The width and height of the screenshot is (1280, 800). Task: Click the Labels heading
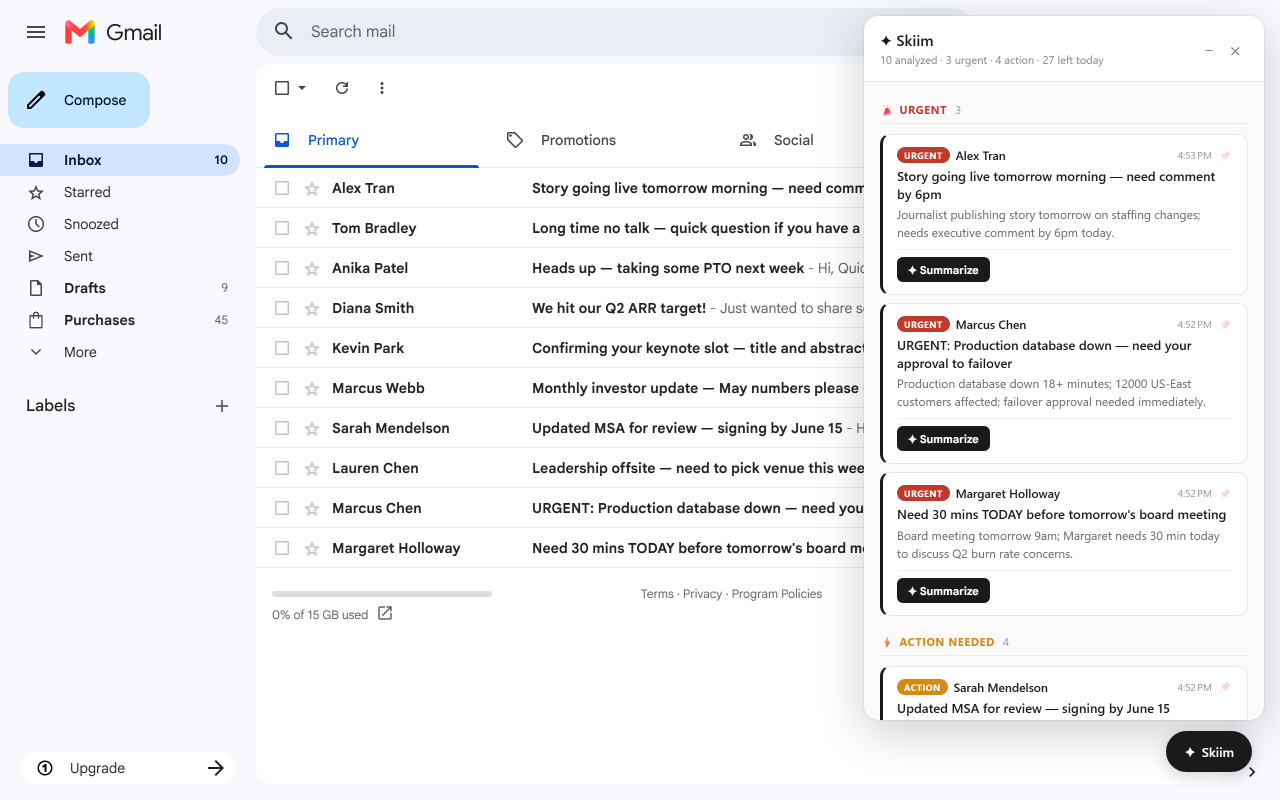[51, 406]
